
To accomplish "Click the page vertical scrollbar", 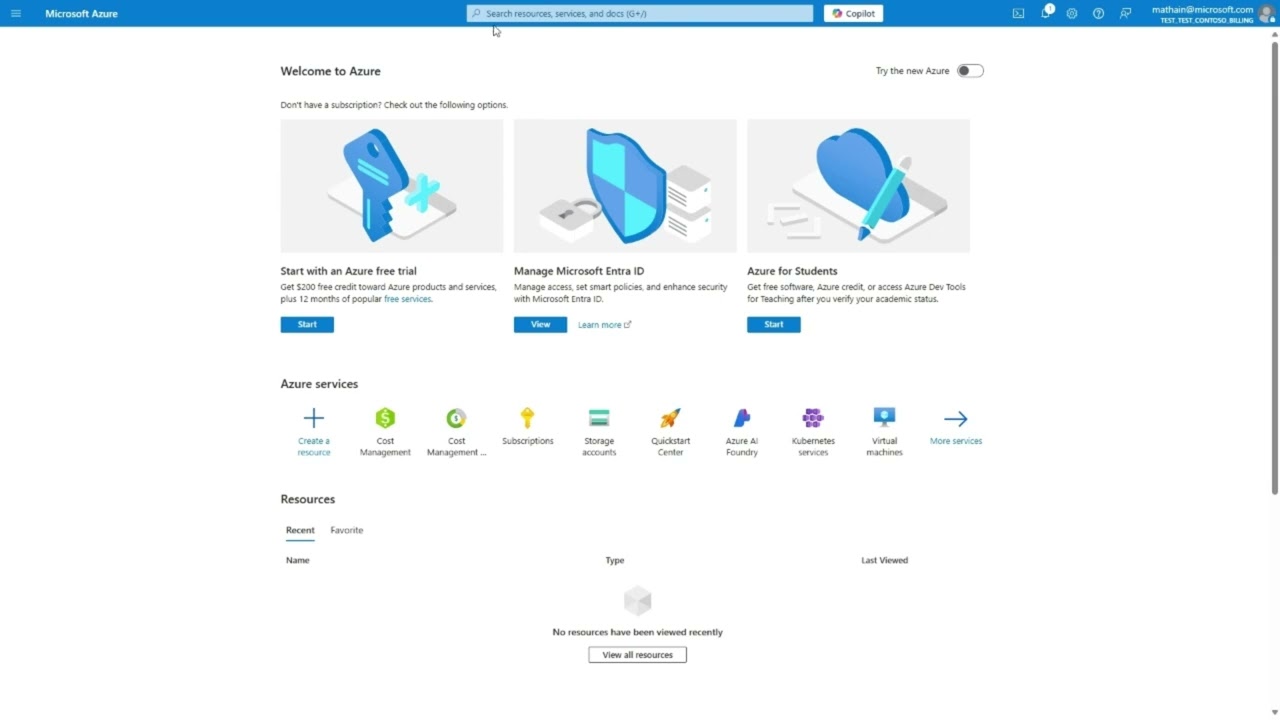I will pyautogui.click(x=1274, y=268).
